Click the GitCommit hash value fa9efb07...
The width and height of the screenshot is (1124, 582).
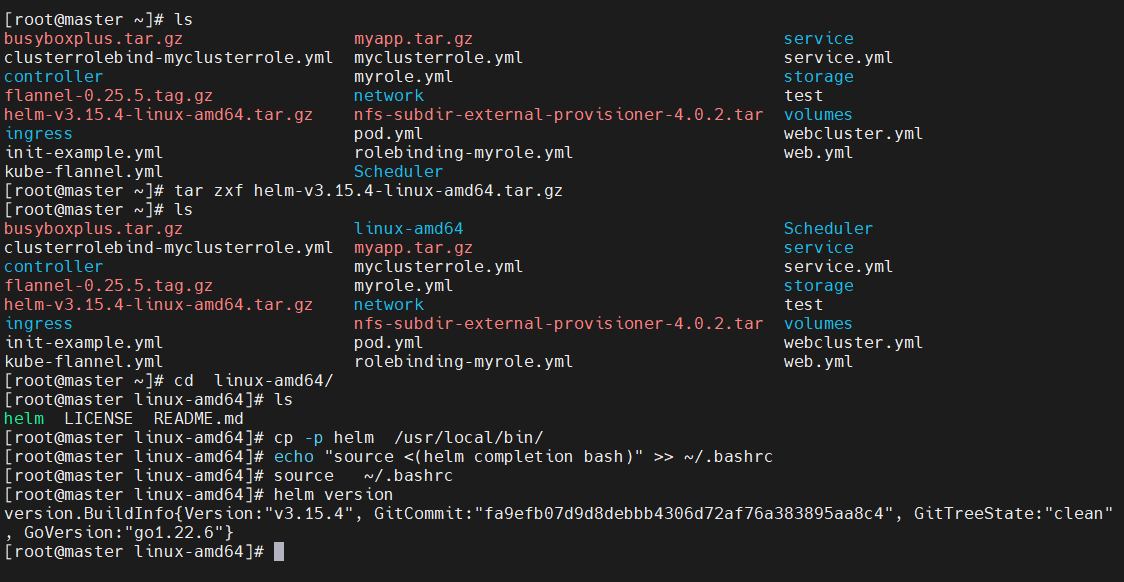683,514
